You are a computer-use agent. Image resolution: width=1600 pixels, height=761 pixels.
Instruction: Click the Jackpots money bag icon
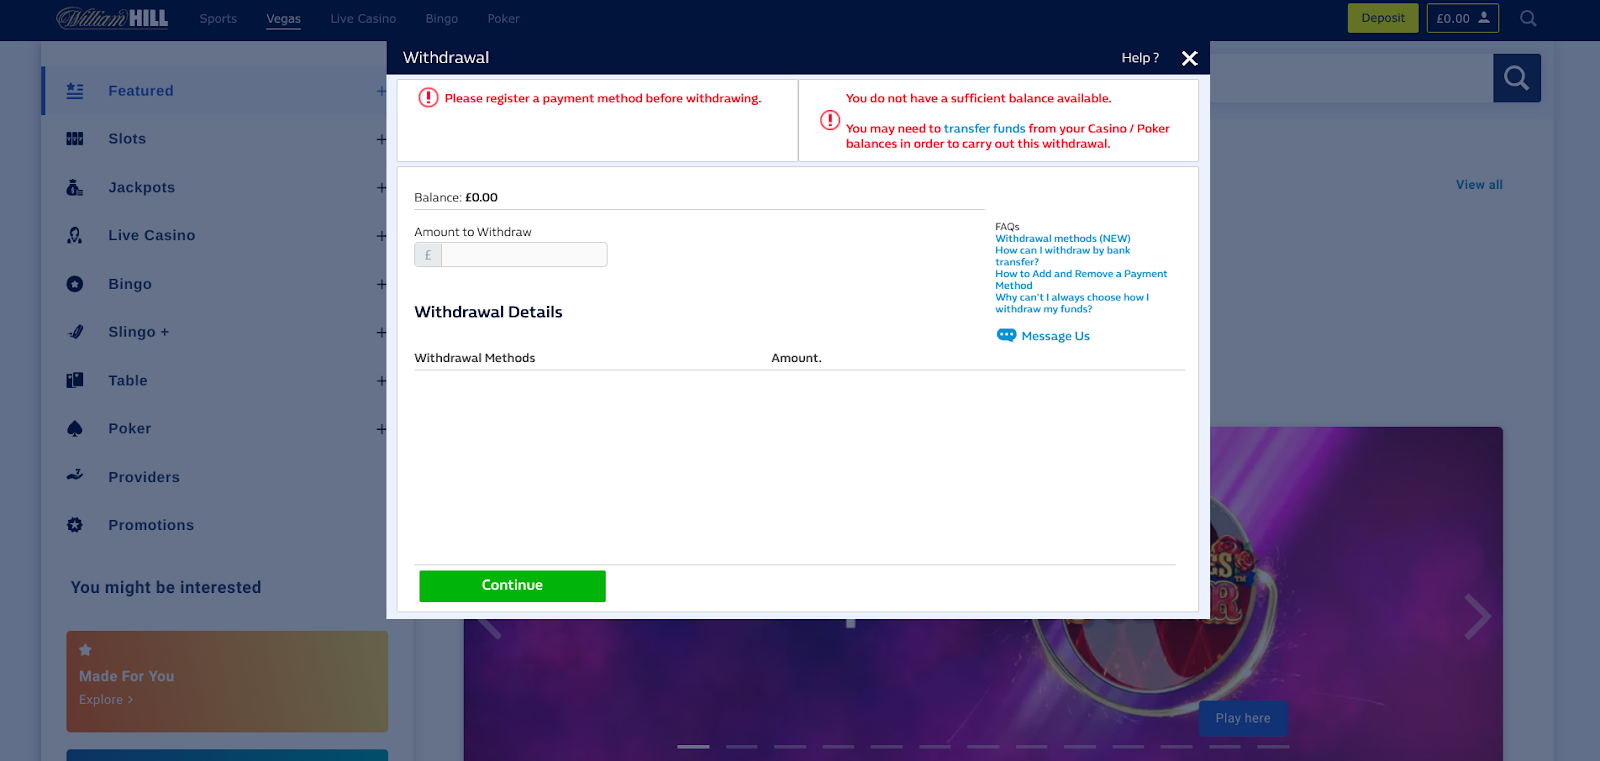coord(75,187)
